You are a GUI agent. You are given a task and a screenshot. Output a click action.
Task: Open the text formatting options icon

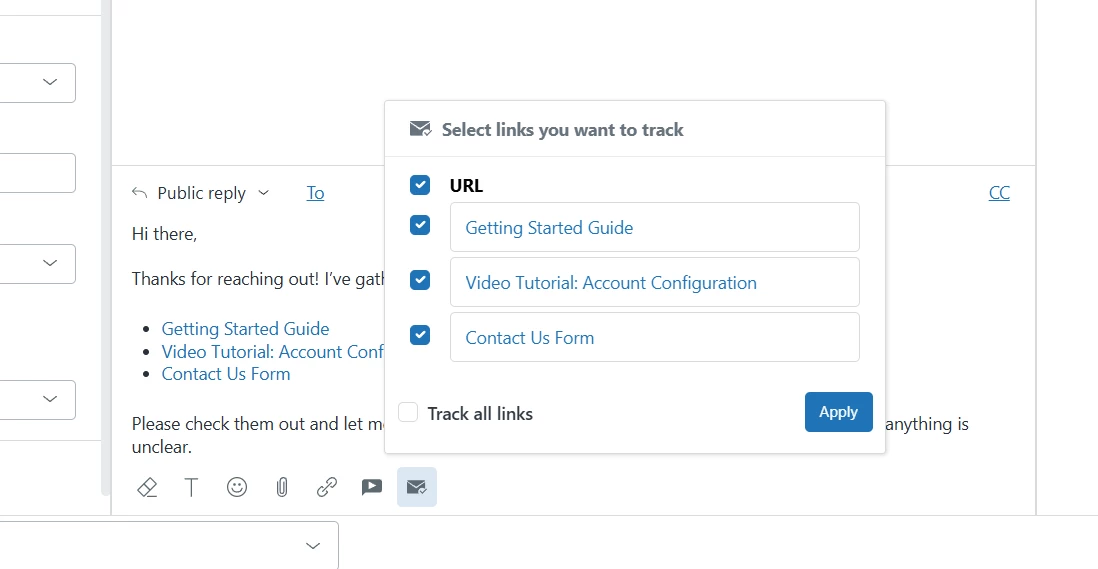coord(191,487)
